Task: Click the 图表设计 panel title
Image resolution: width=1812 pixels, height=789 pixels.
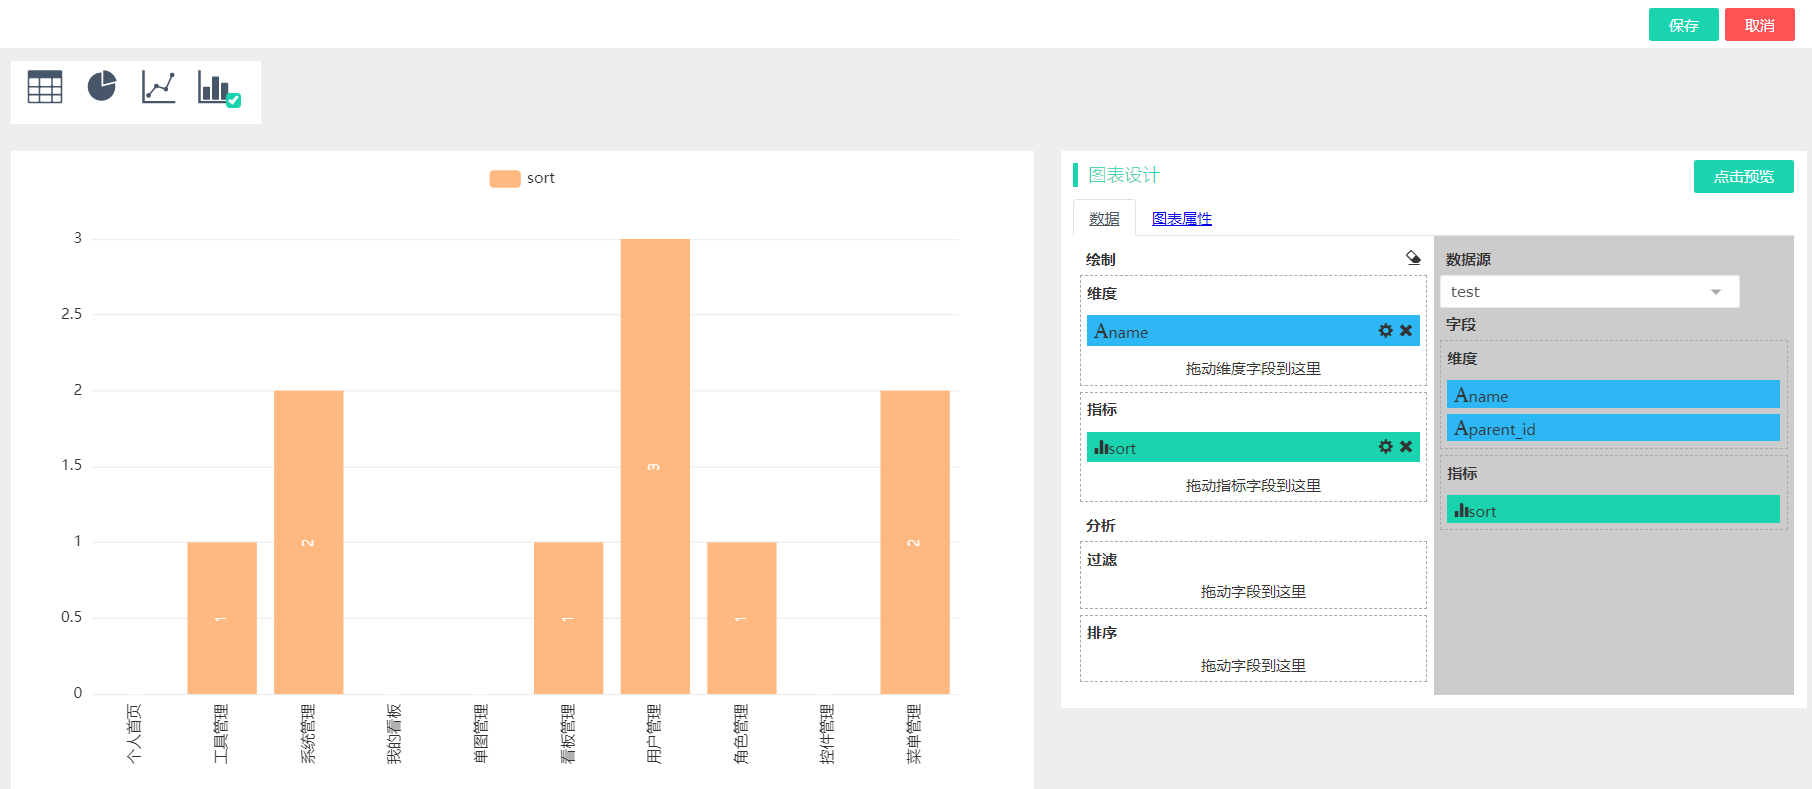Action: [x=1124, y=175]
